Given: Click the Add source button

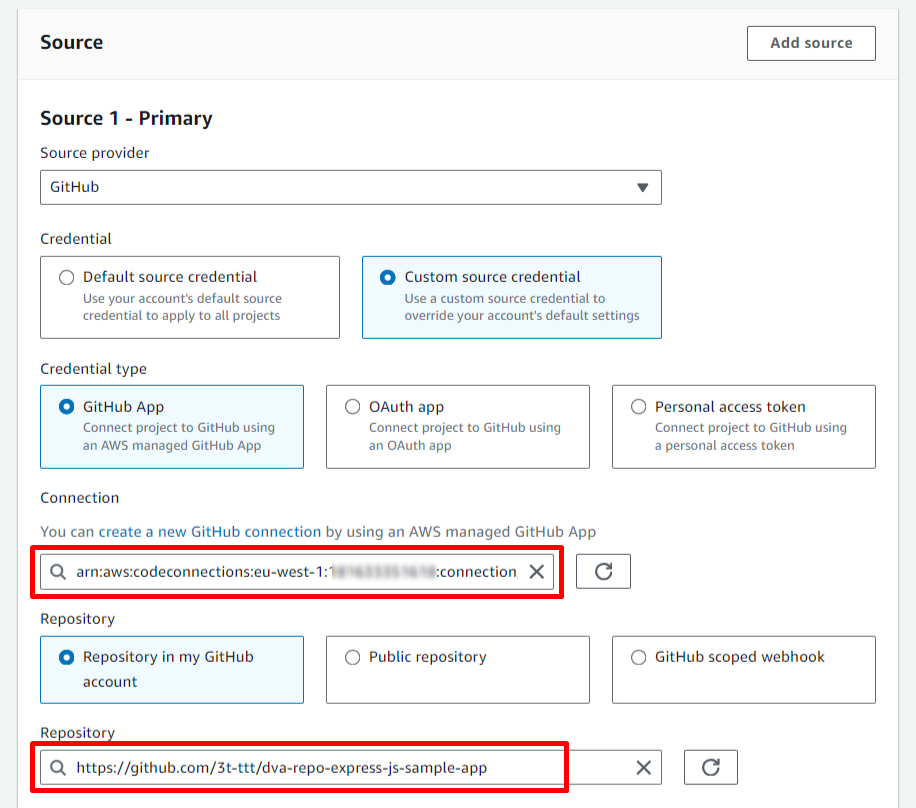Looking at the screenshot, I should click(811, 43).
